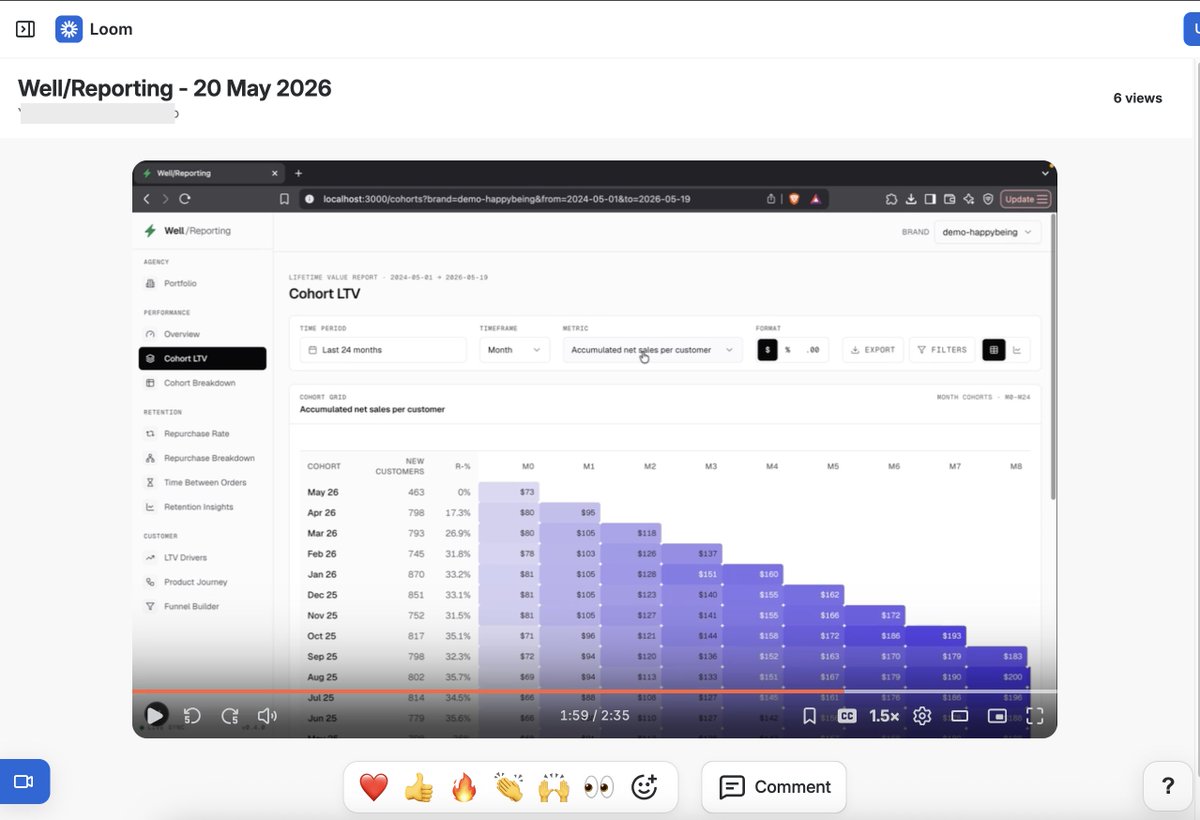Open the FILTERS button
Screen dimensions: 1200x820
[942, 350]
